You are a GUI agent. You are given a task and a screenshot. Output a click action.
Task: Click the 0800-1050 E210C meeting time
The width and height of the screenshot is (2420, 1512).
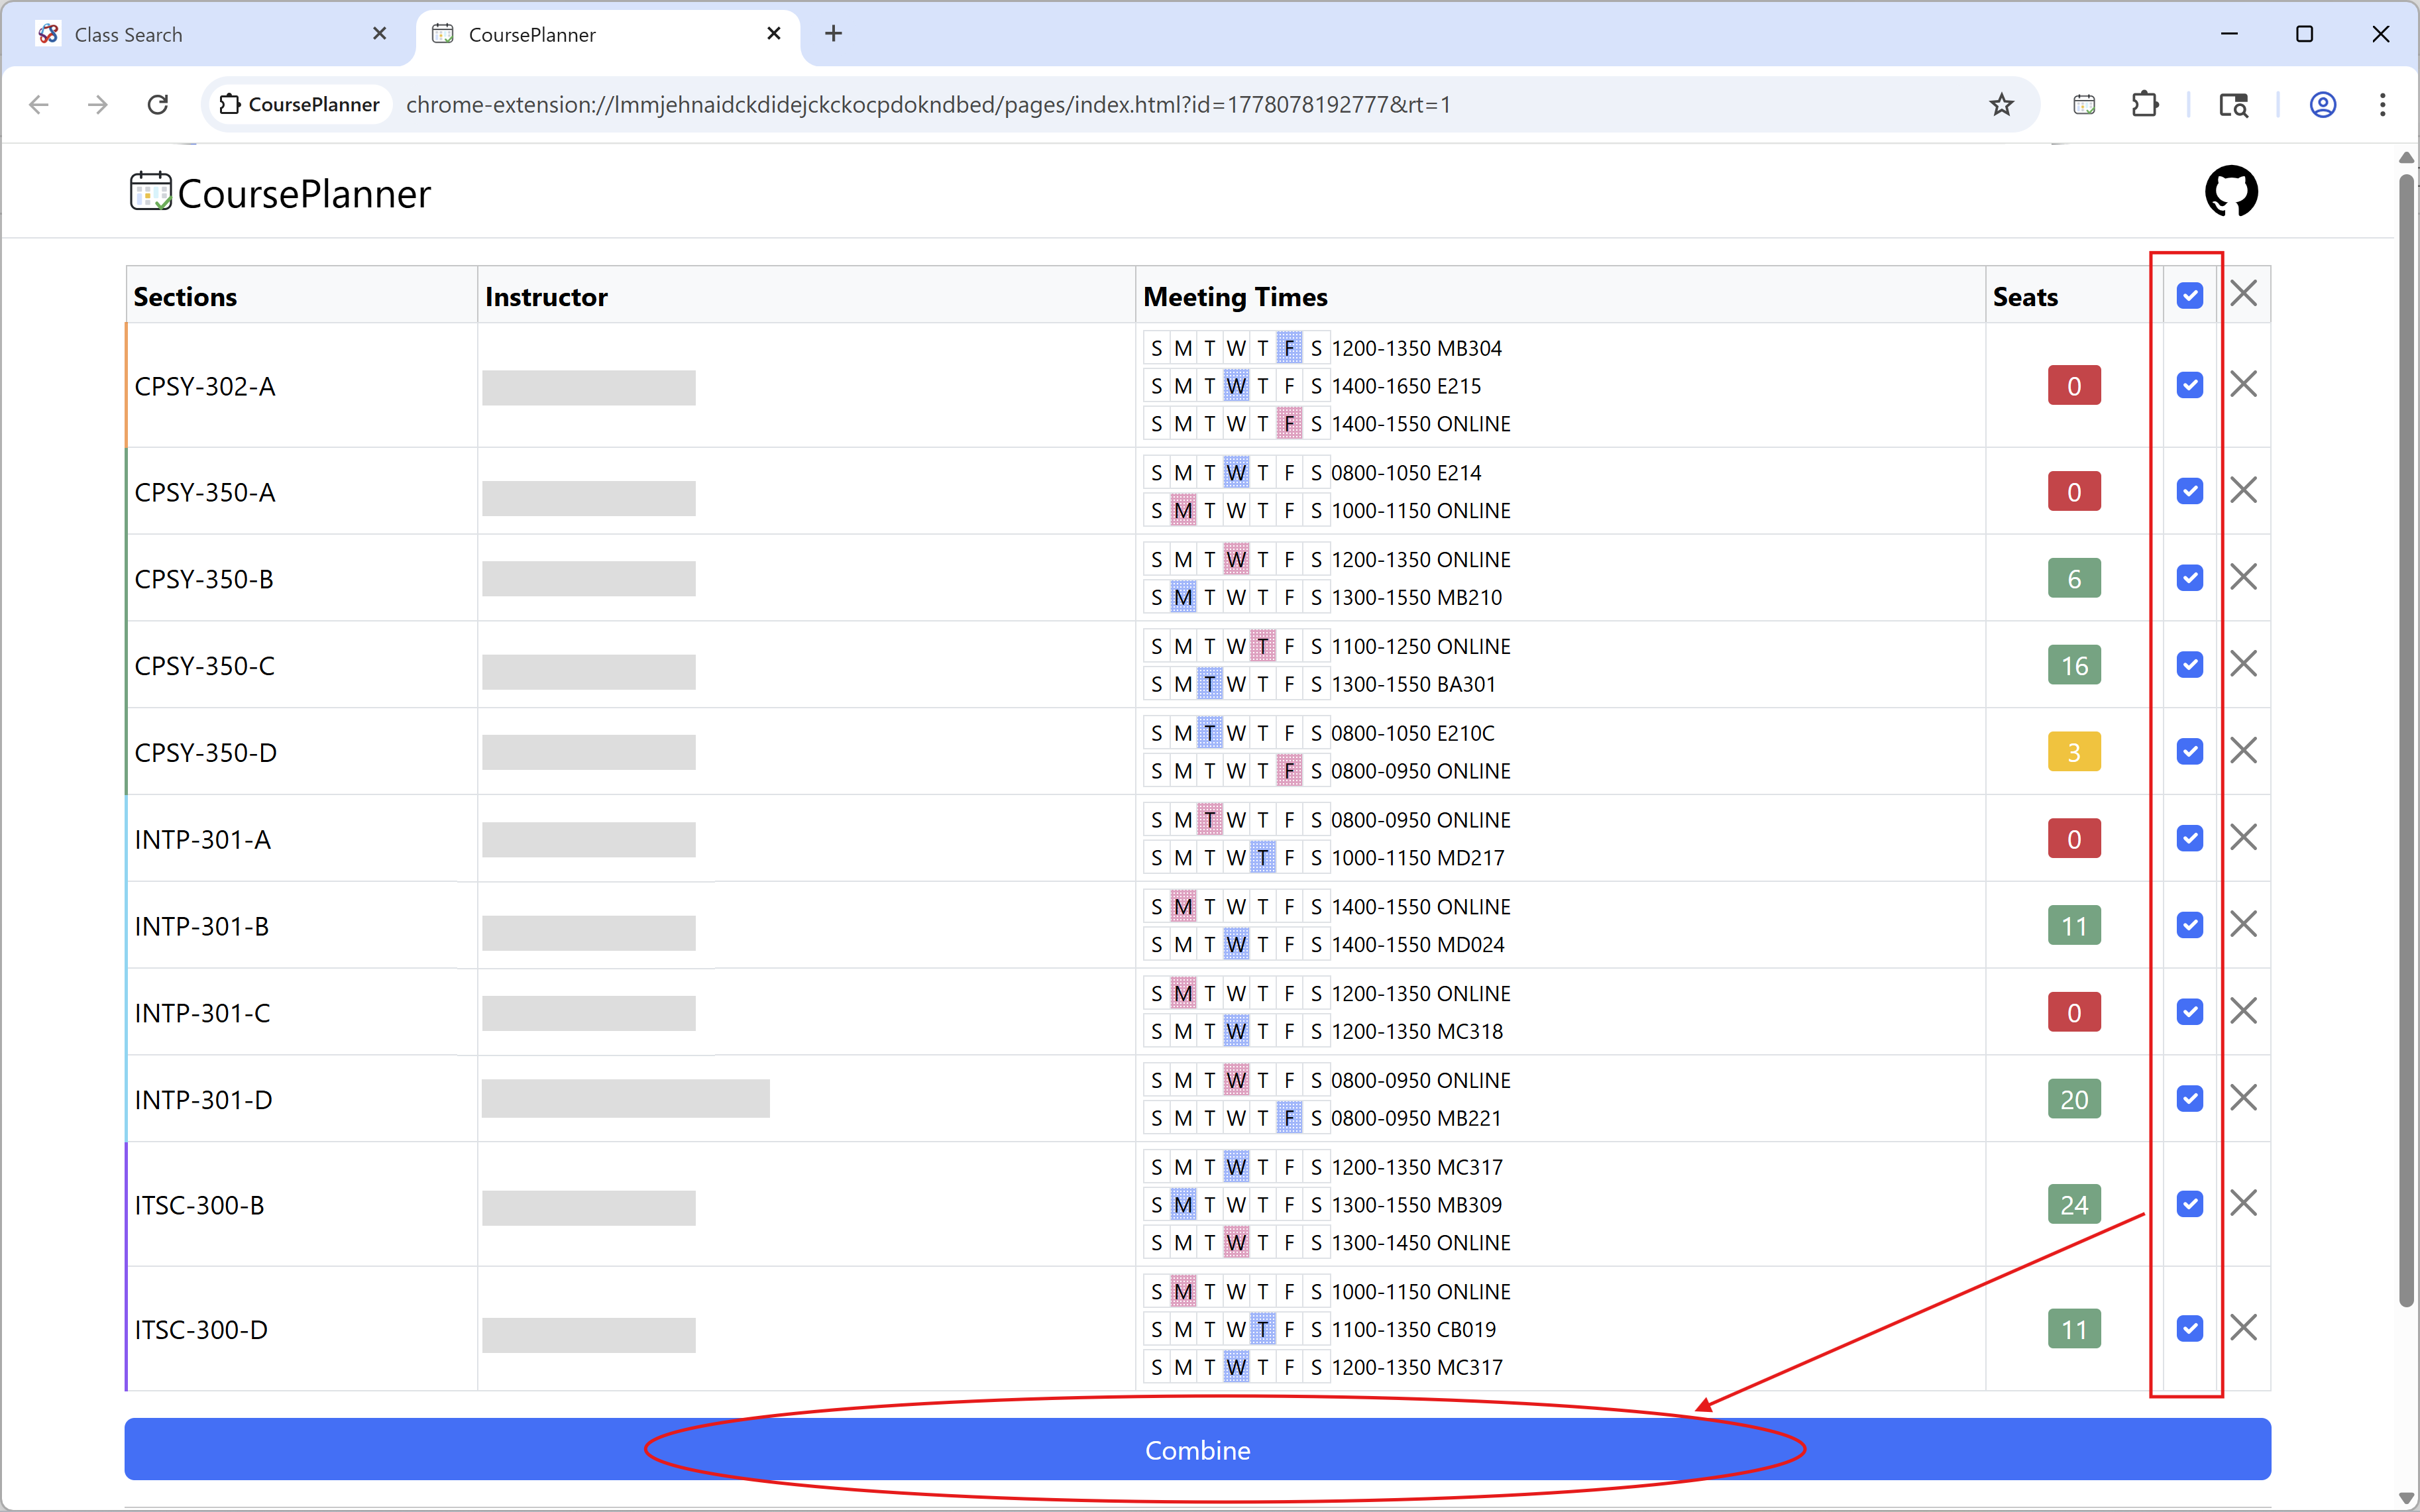[1412, 733]
